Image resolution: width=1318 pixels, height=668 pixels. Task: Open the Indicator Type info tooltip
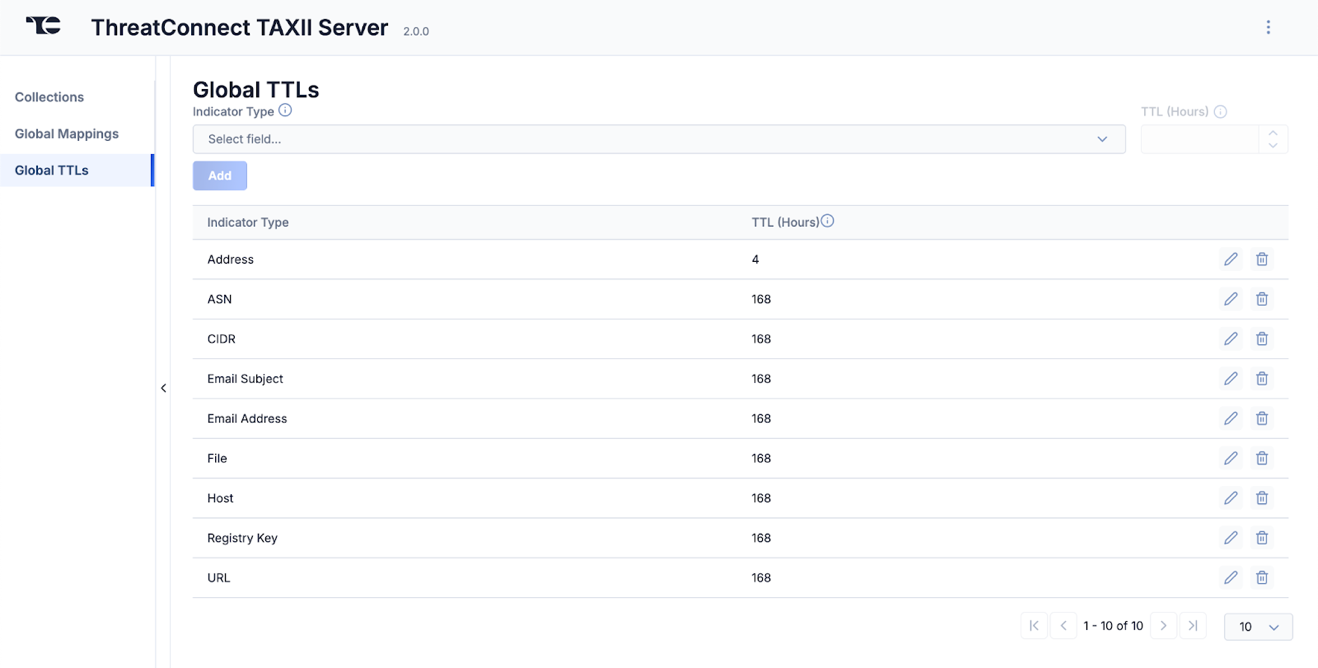point(285,110)
